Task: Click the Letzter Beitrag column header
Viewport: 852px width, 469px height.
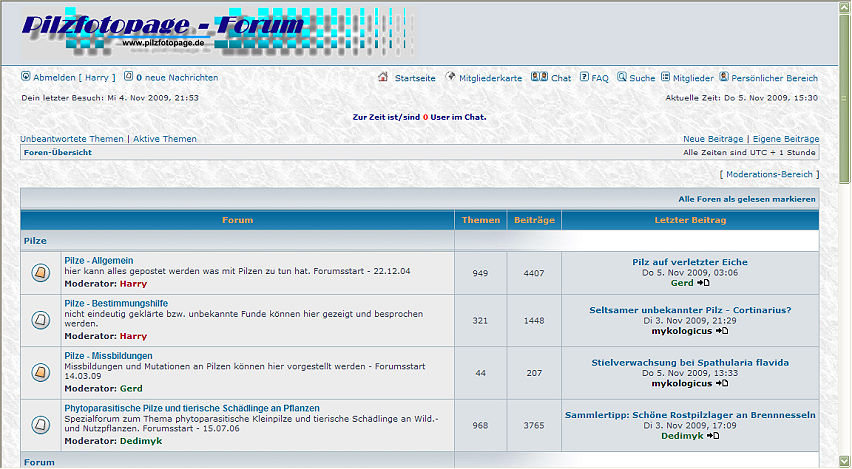Action: (690, 220)
